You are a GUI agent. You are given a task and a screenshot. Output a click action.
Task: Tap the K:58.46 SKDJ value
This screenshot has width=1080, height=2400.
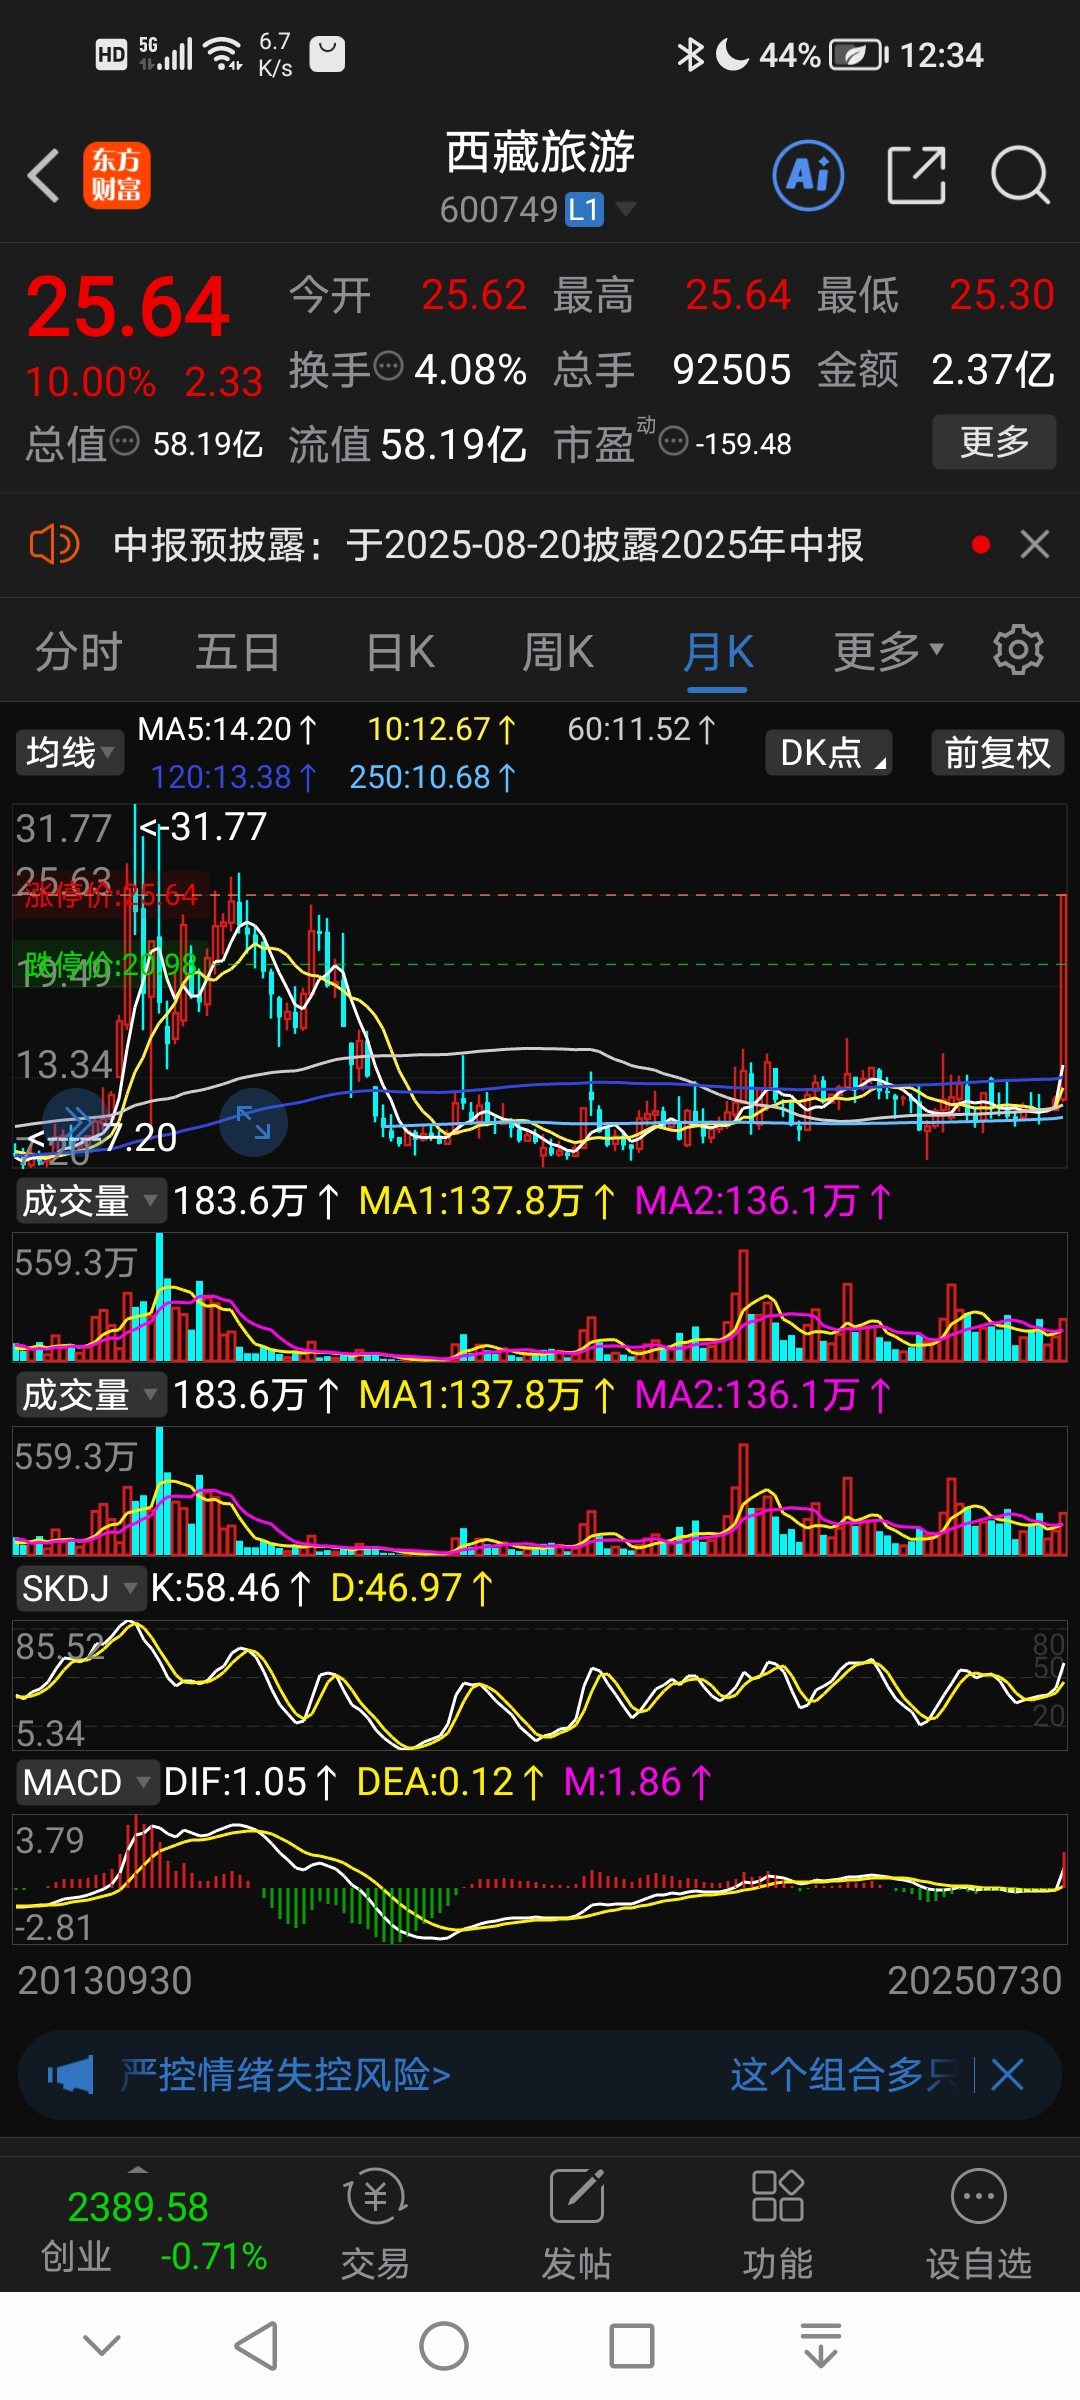[231, 1588]
